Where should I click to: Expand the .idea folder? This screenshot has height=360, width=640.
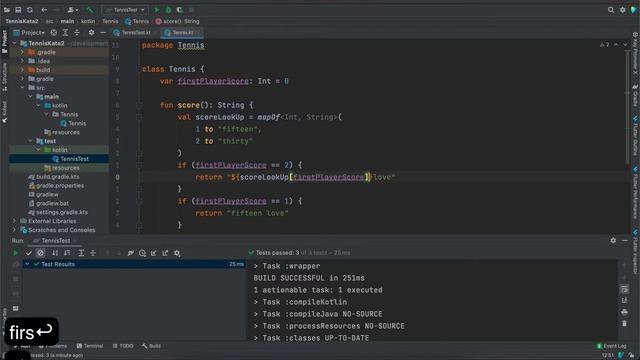(x=22, y=61)
